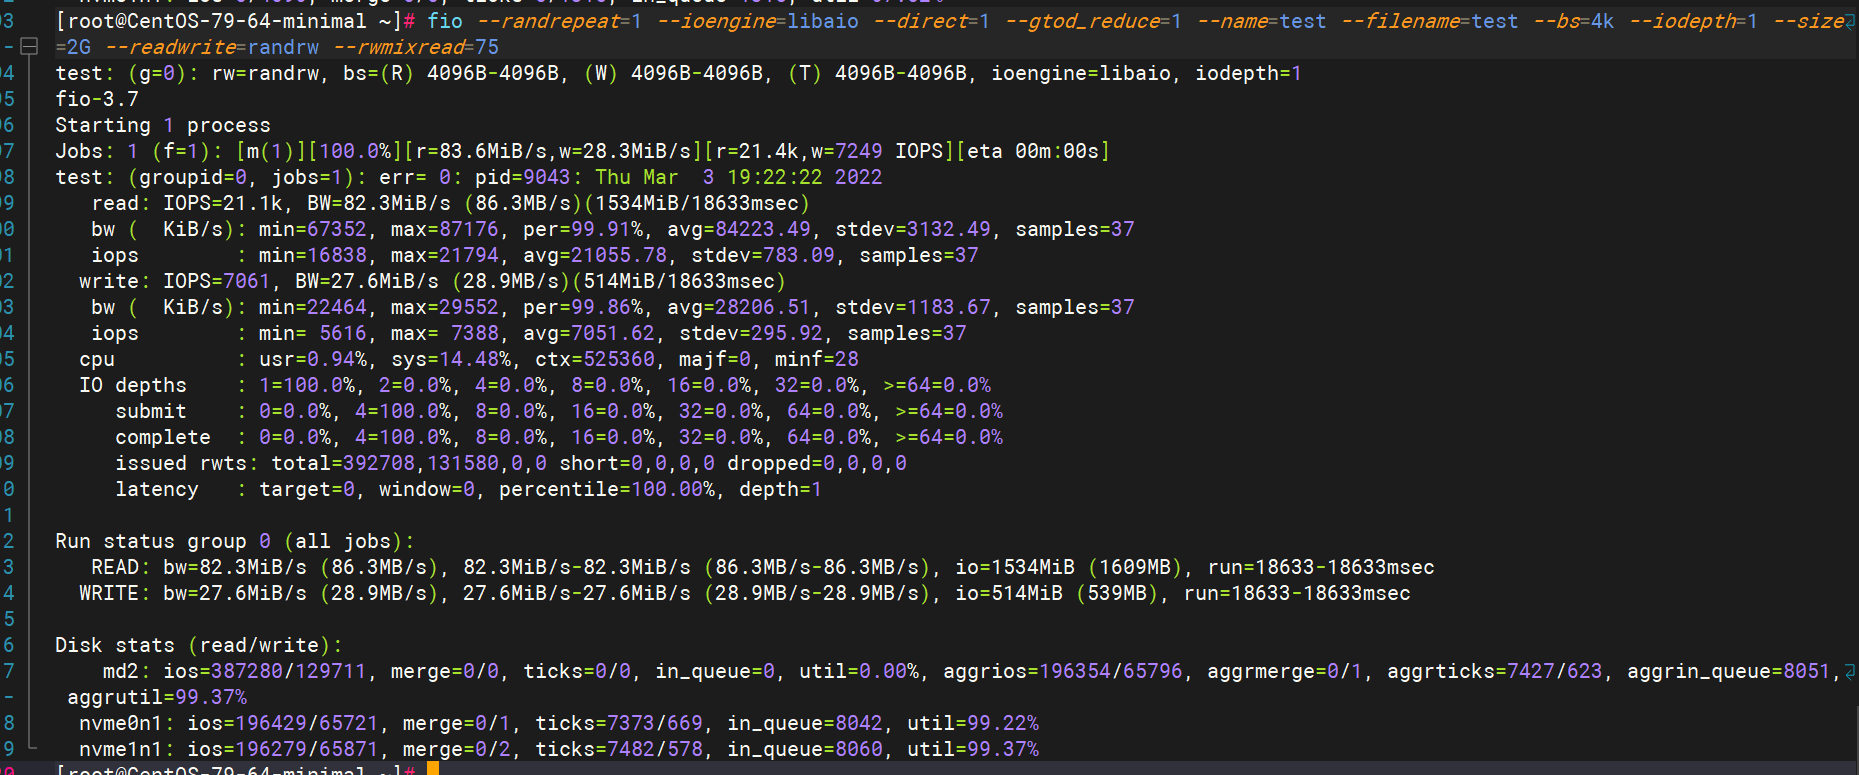Viewport: 1859px width, 775px height.
Task: Select the pid=9043 value
Action: point(523,177)
